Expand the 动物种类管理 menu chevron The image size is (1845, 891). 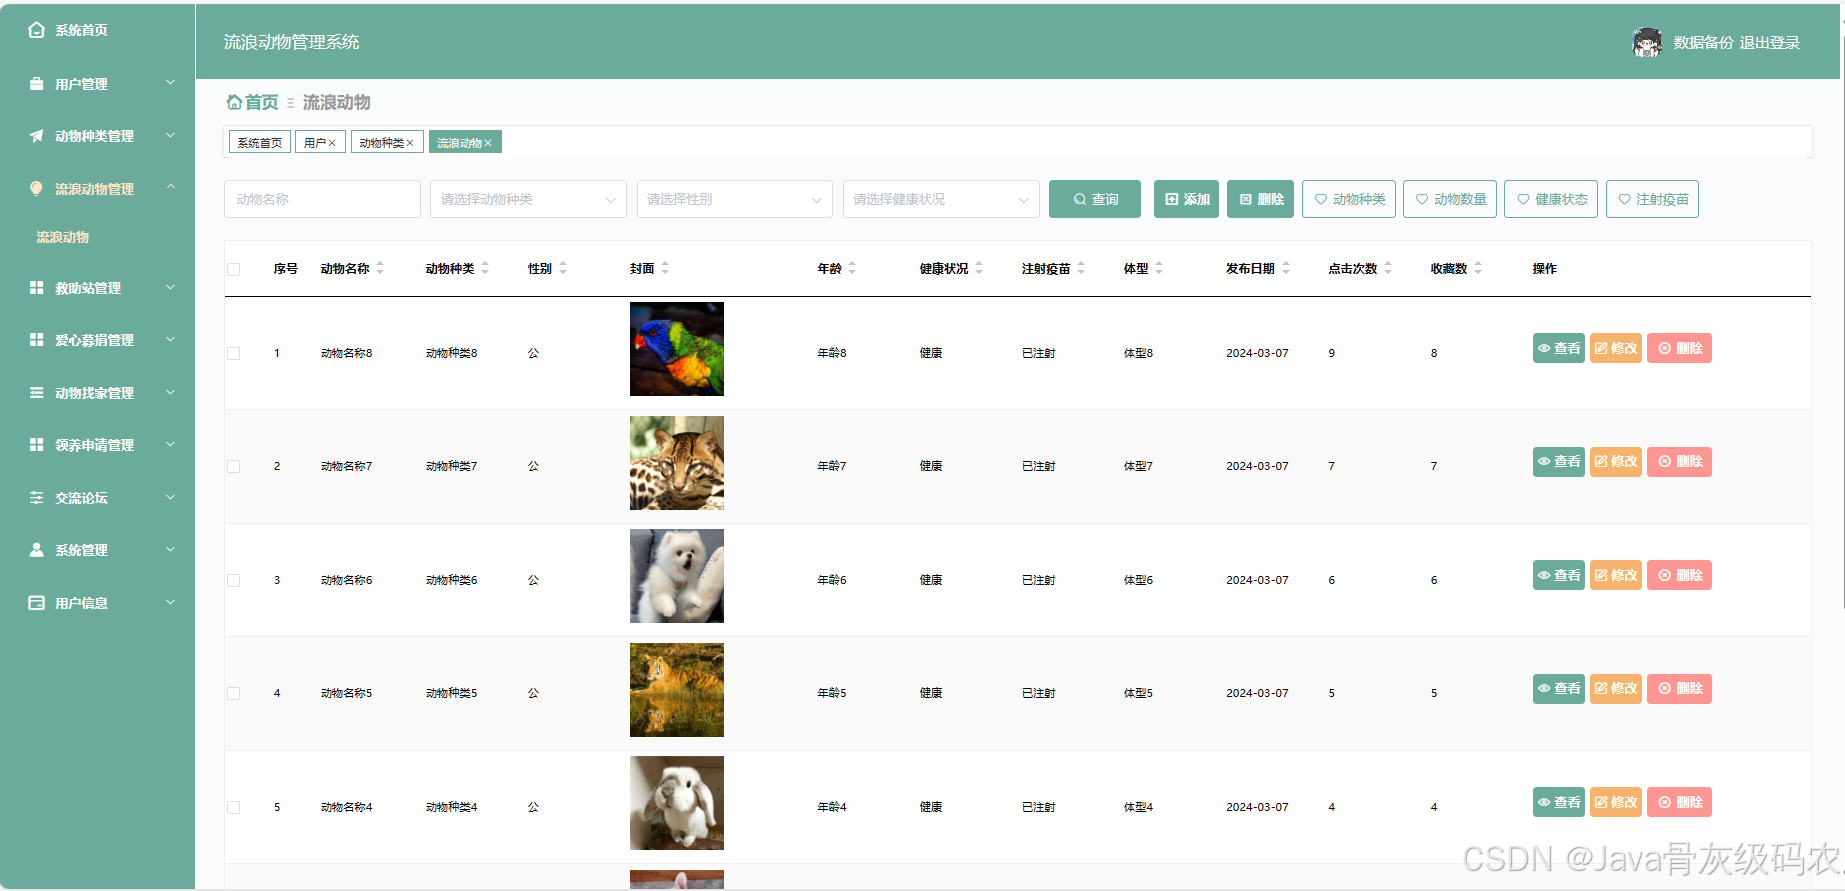coord(170,135)
